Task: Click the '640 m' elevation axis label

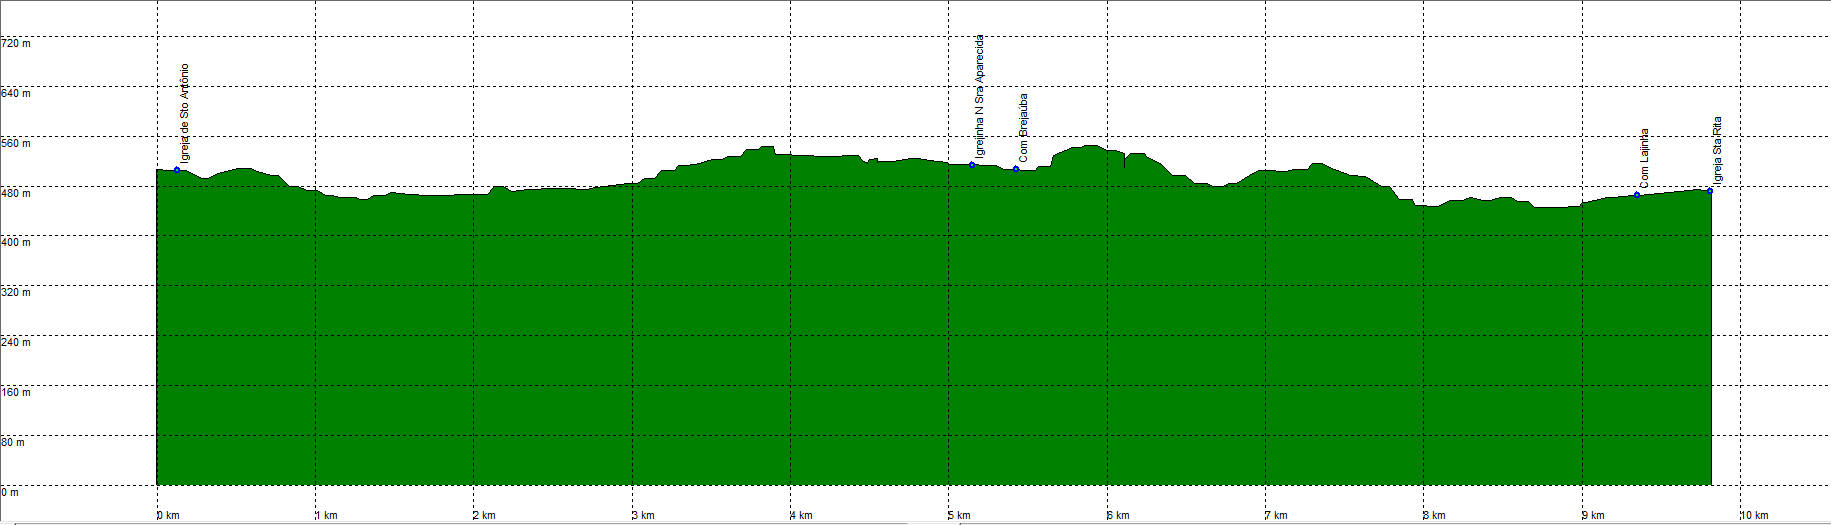Action: pos(16,93)
